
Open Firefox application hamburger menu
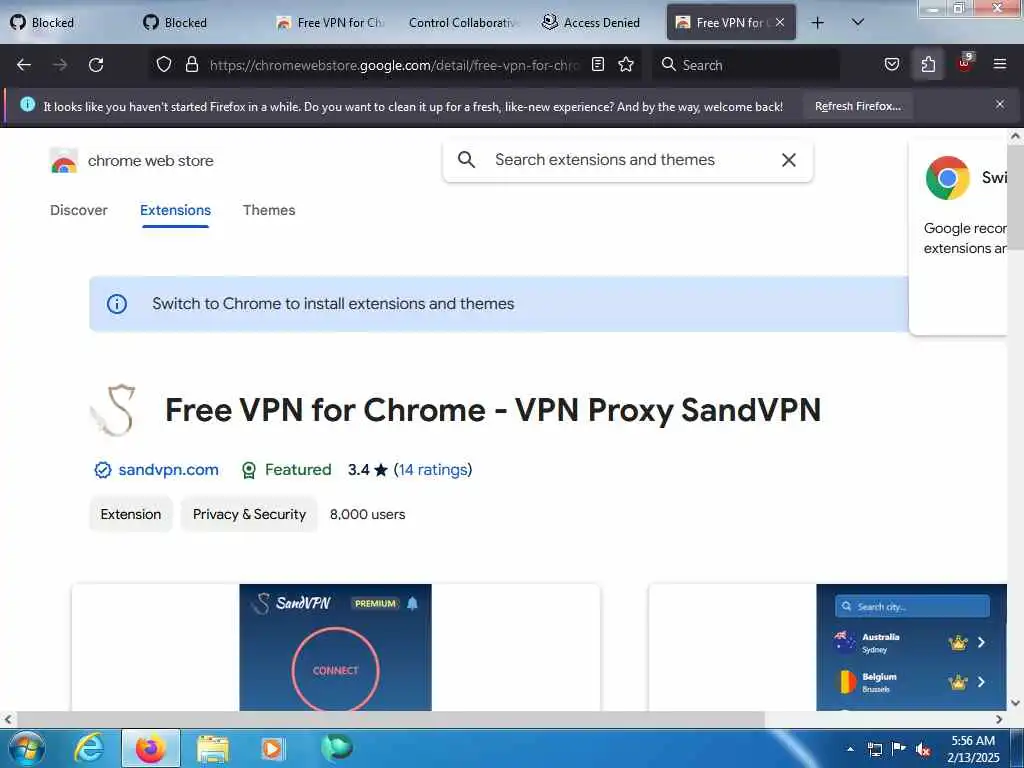coord(999,65)
